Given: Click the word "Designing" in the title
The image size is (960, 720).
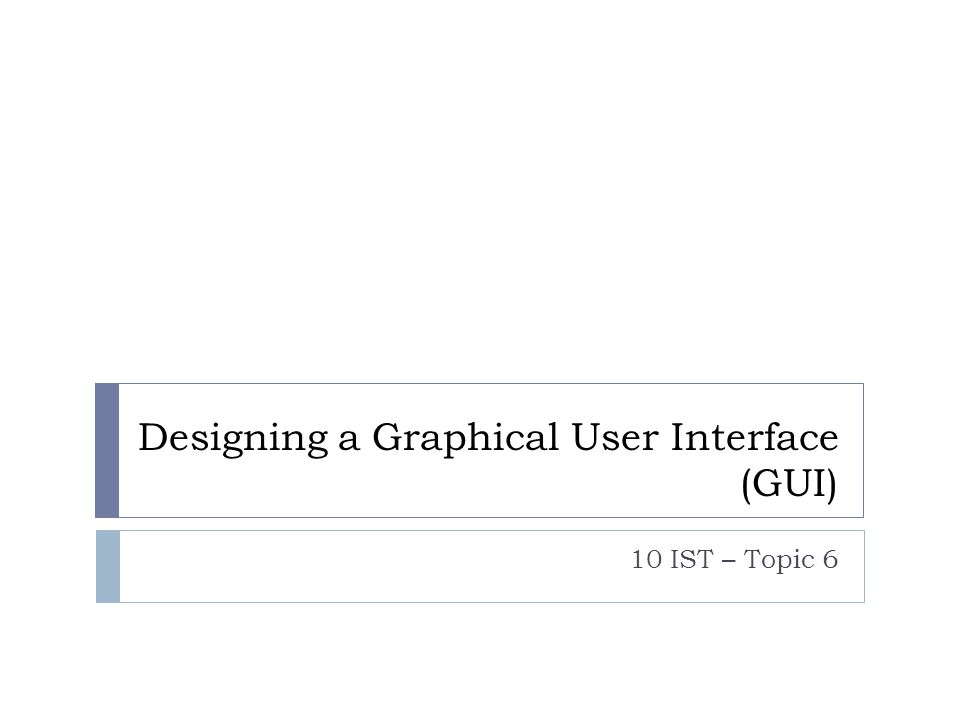Looking at the screenshot, I should tap(233, 438).
